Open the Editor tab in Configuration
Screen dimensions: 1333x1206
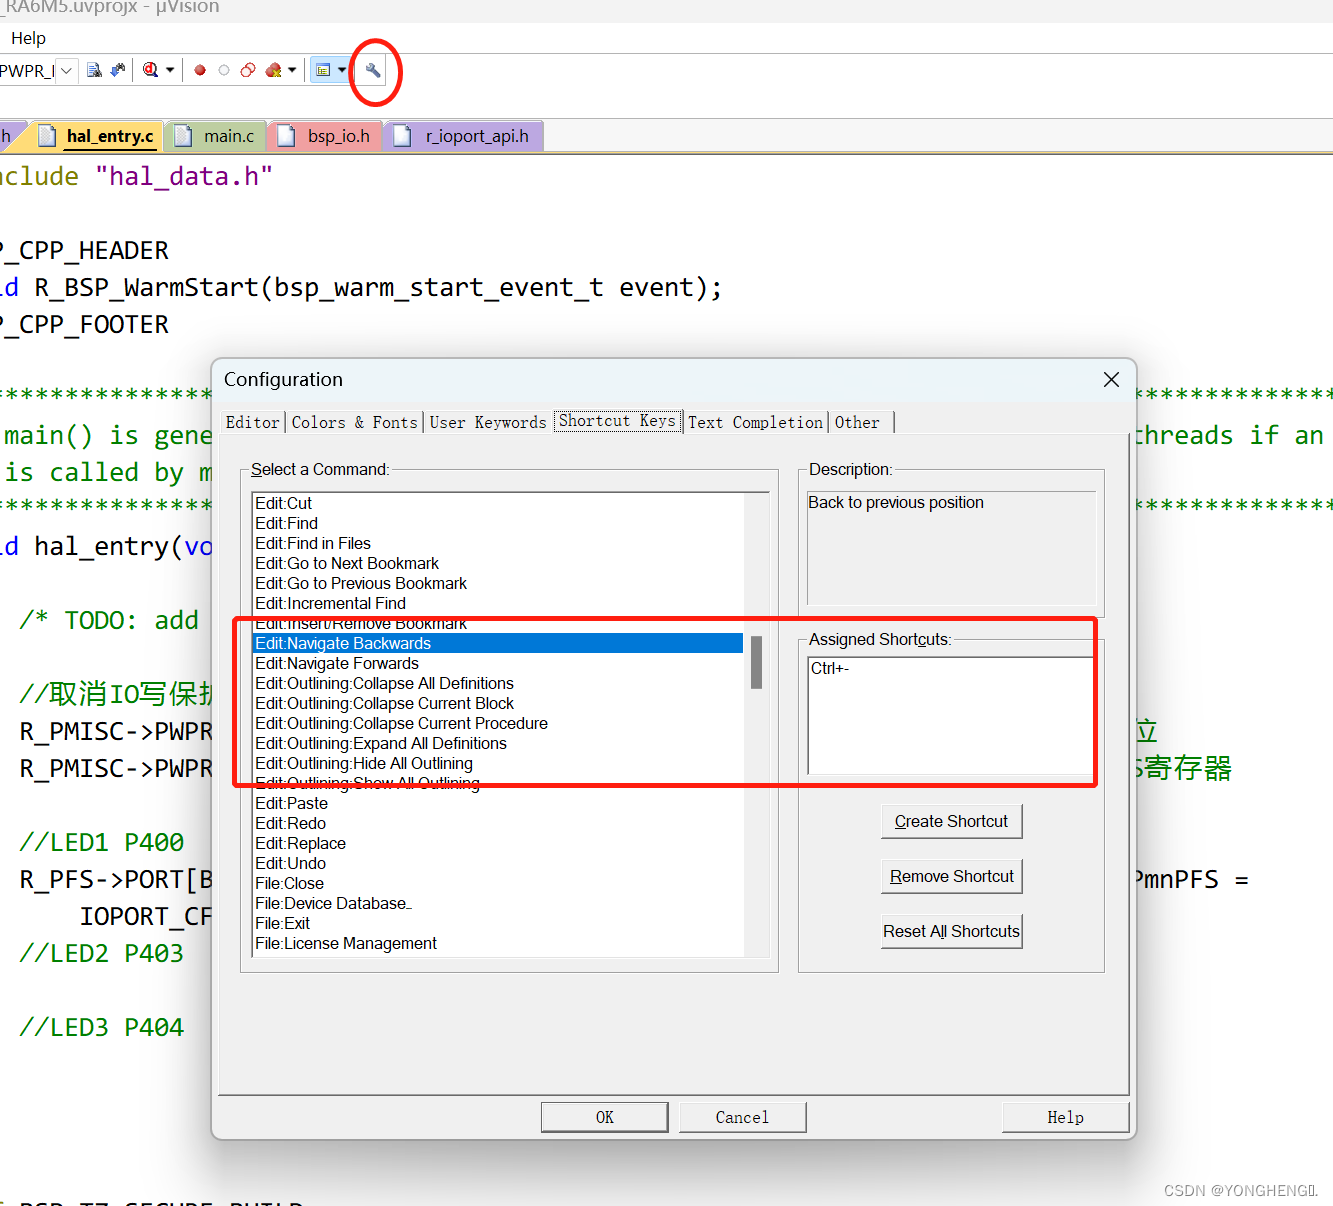[x=252, y=422]
